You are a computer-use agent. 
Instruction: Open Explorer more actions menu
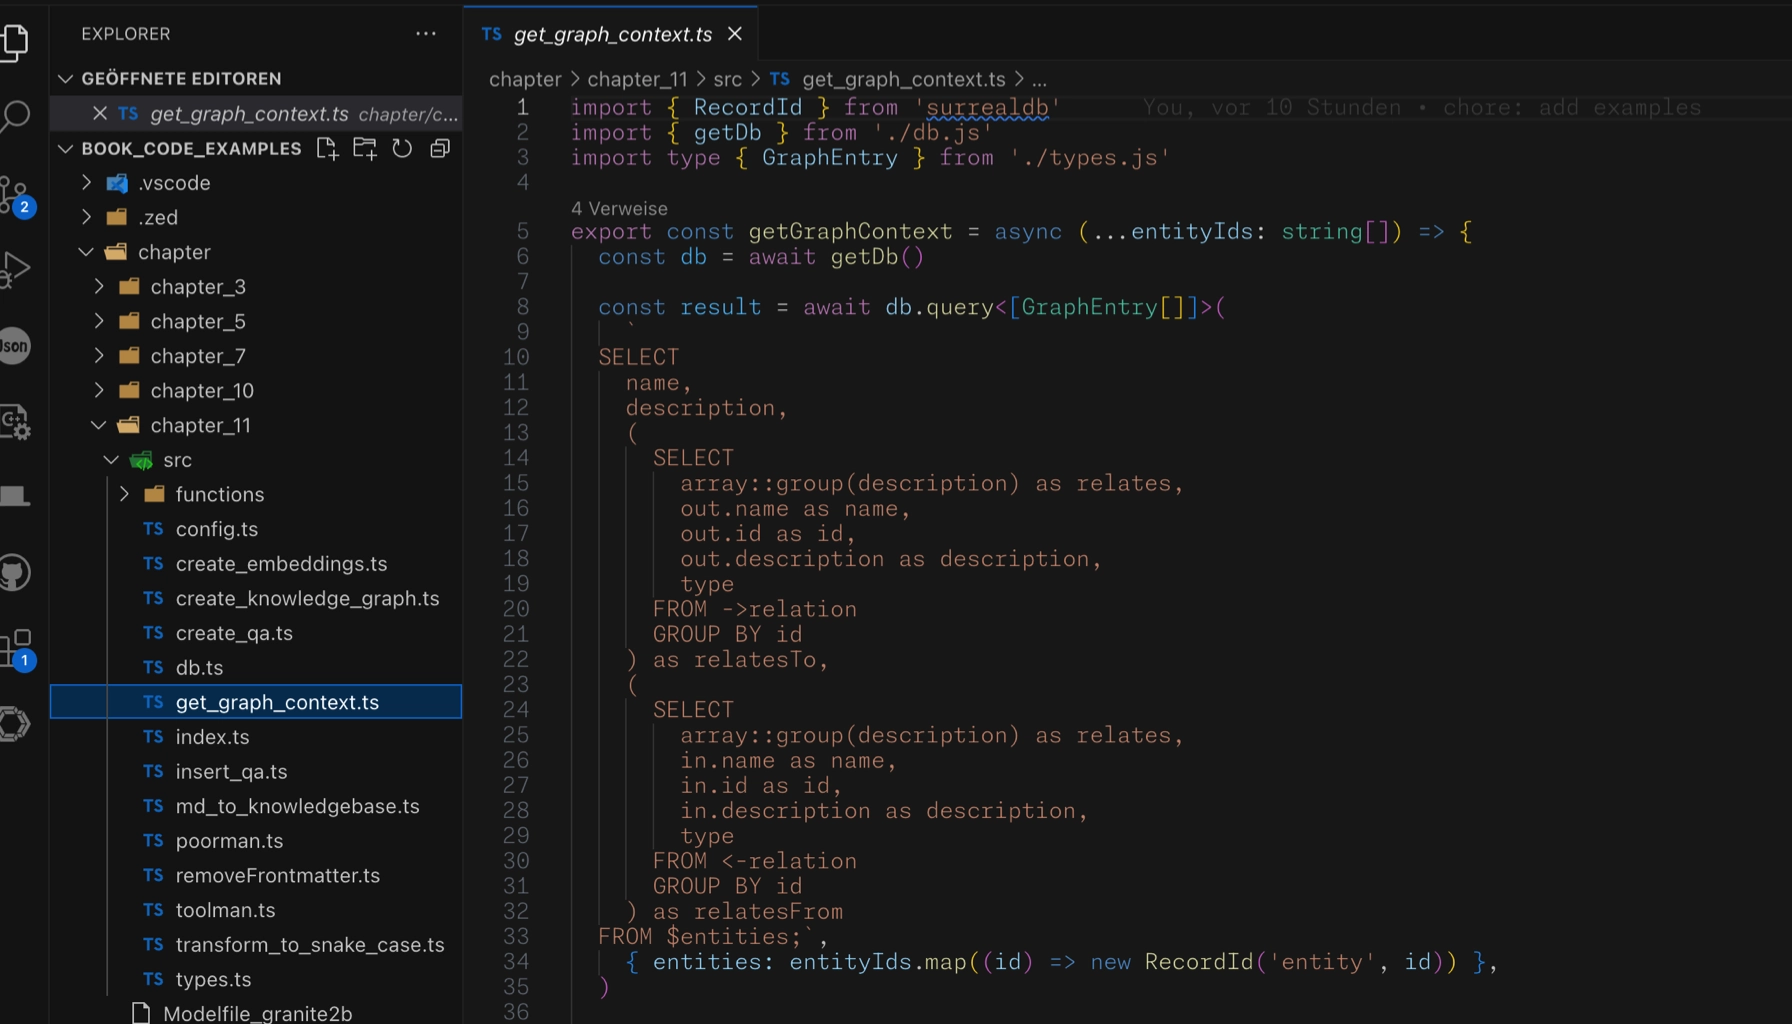tap(426, 34)
